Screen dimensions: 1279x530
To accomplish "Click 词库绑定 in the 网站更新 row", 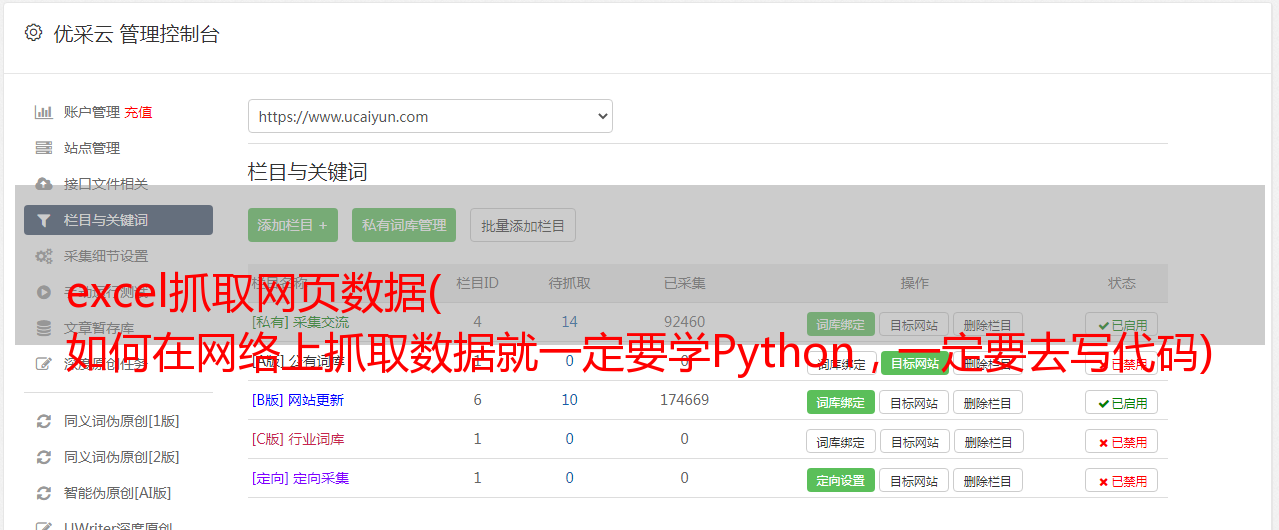I will click(x=841, y=403).
